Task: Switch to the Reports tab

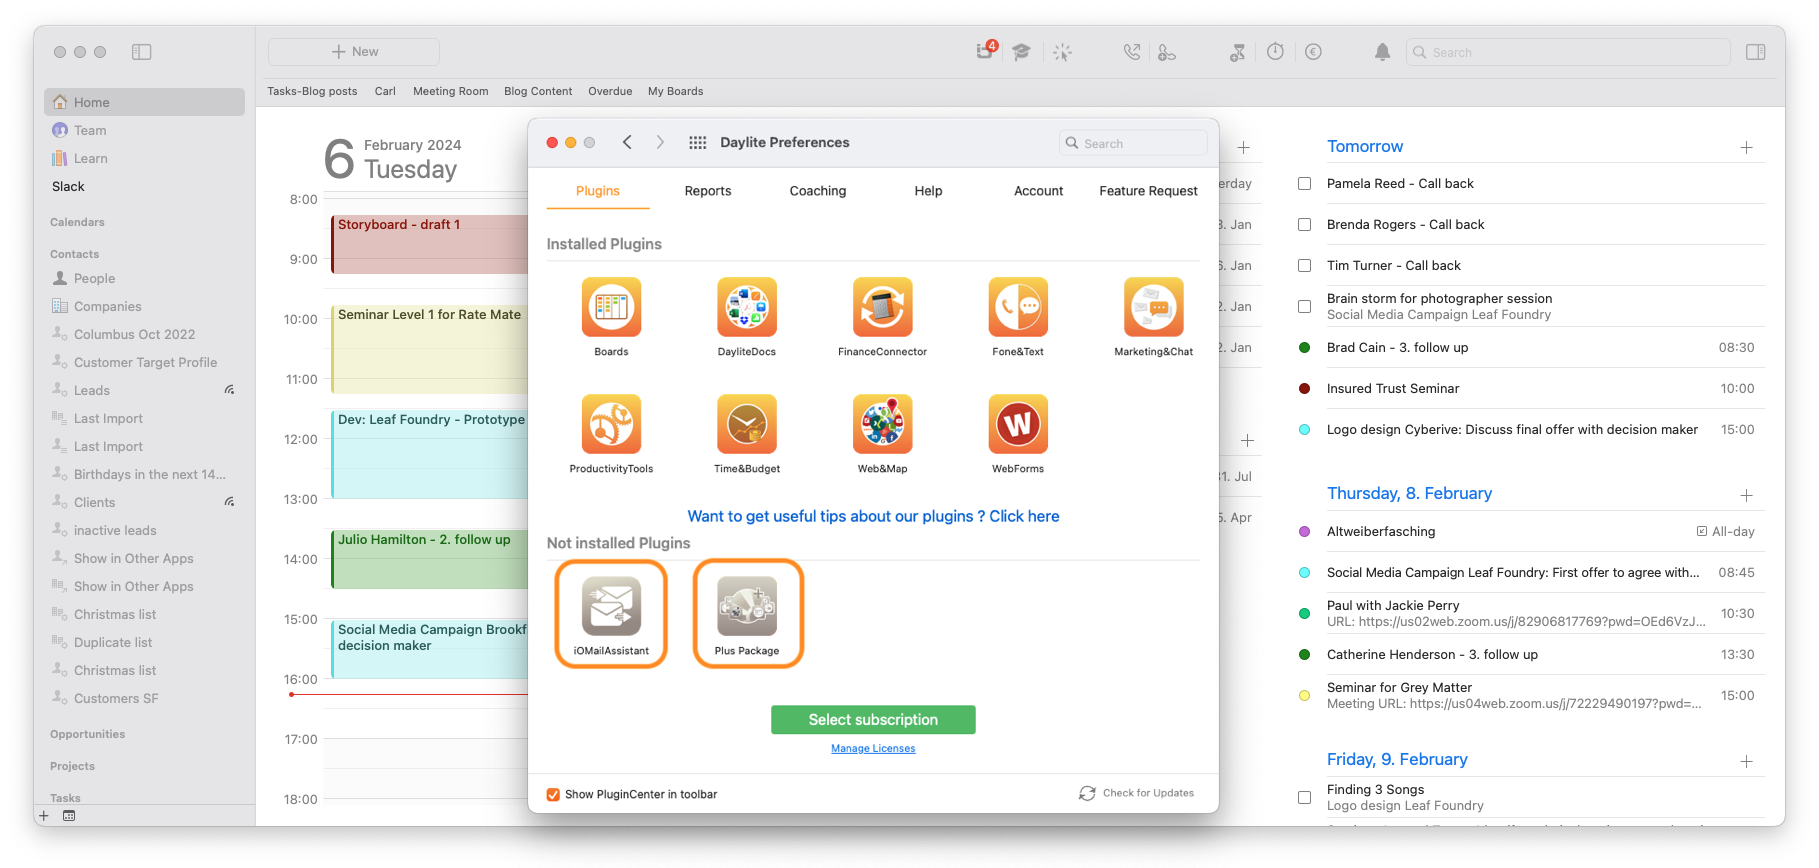Action: click(708, 191)
